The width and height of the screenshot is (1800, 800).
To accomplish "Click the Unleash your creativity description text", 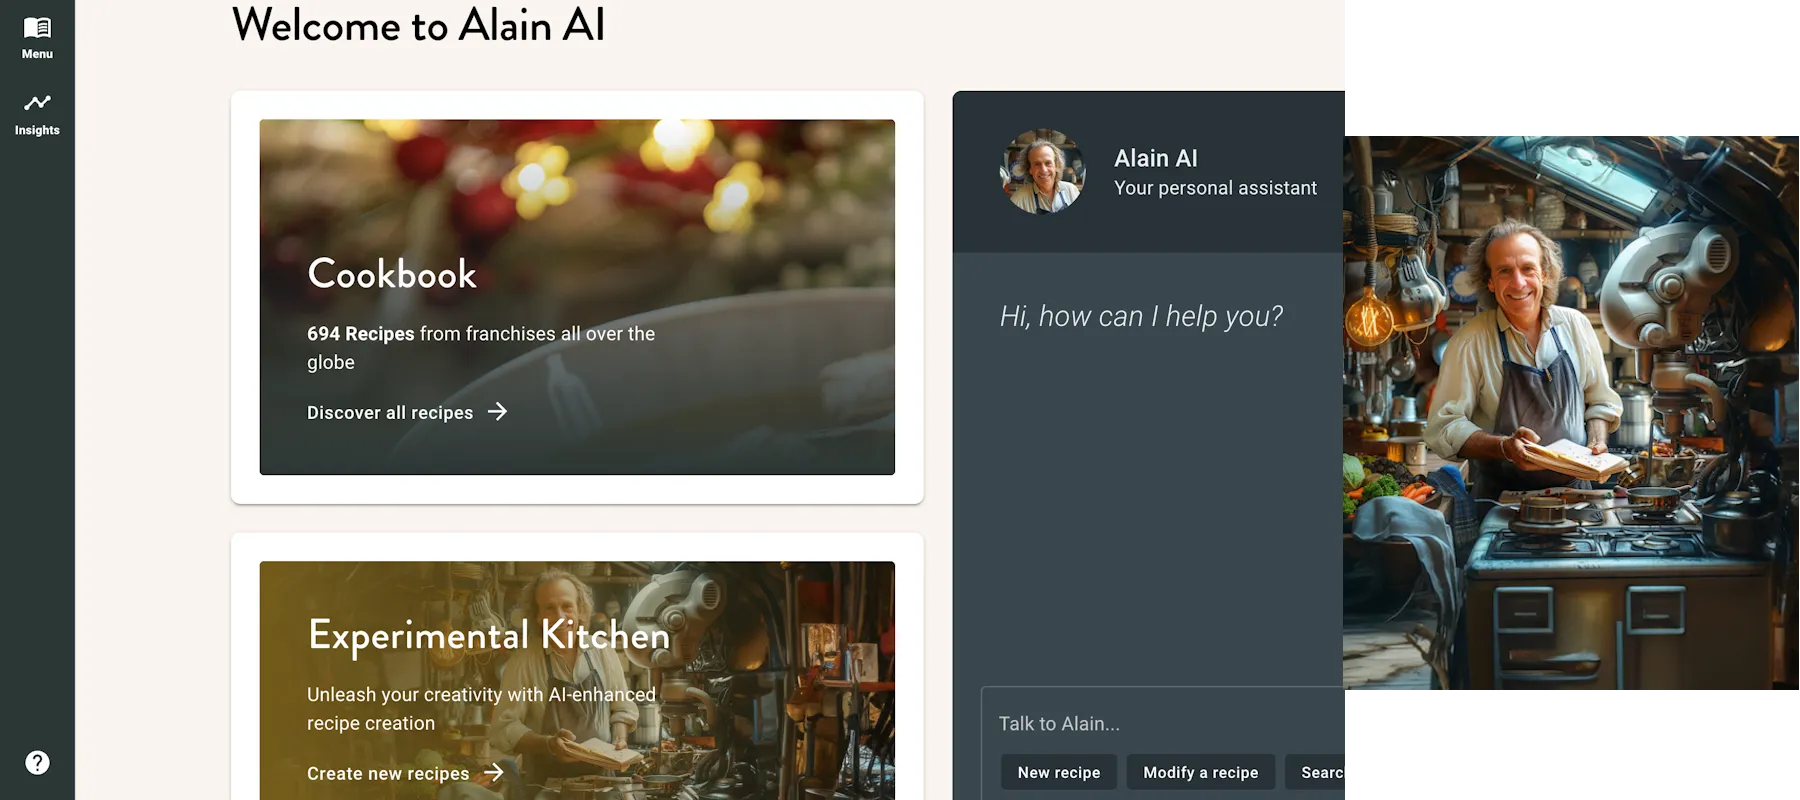I will pyautogui.click(x=481, y=709).
